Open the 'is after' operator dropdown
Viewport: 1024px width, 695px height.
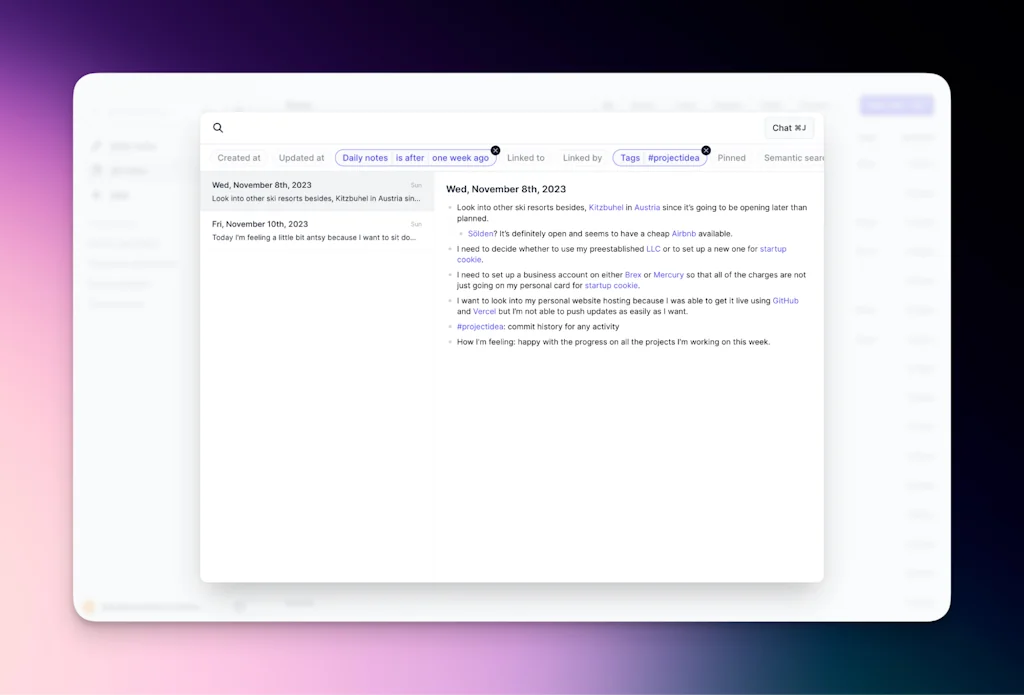[411, 157]
